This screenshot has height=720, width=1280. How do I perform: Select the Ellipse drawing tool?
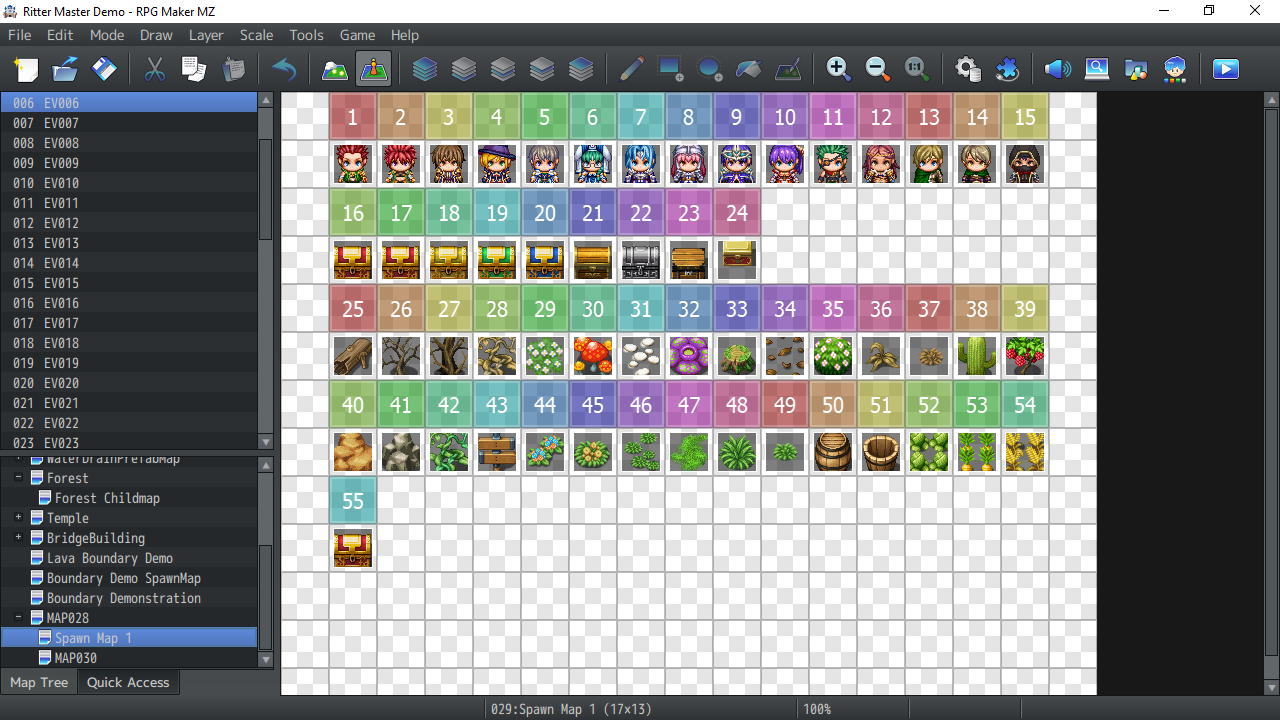[x=710, y=69]
